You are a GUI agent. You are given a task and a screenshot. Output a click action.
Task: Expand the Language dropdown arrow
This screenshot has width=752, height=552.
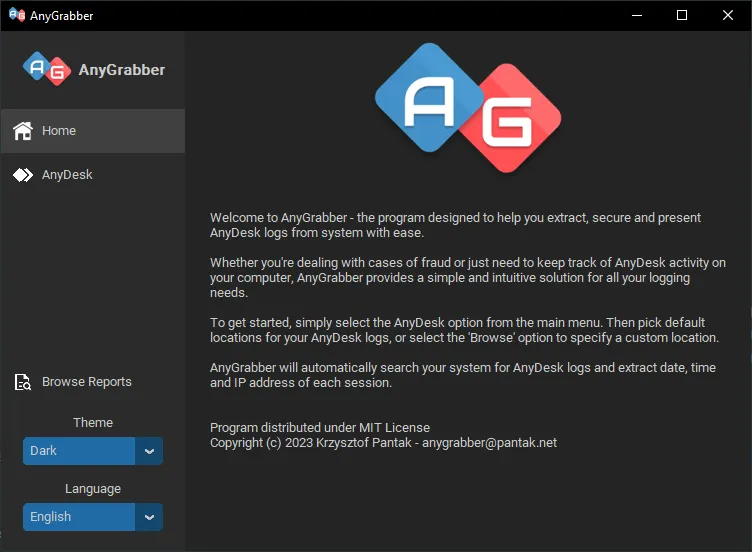pos(149,517)
